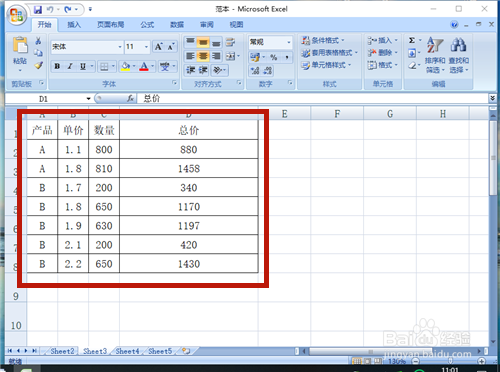Decrease decimal places
The height and width of the screenshot is (372, 500).
[x=268, y=70]
